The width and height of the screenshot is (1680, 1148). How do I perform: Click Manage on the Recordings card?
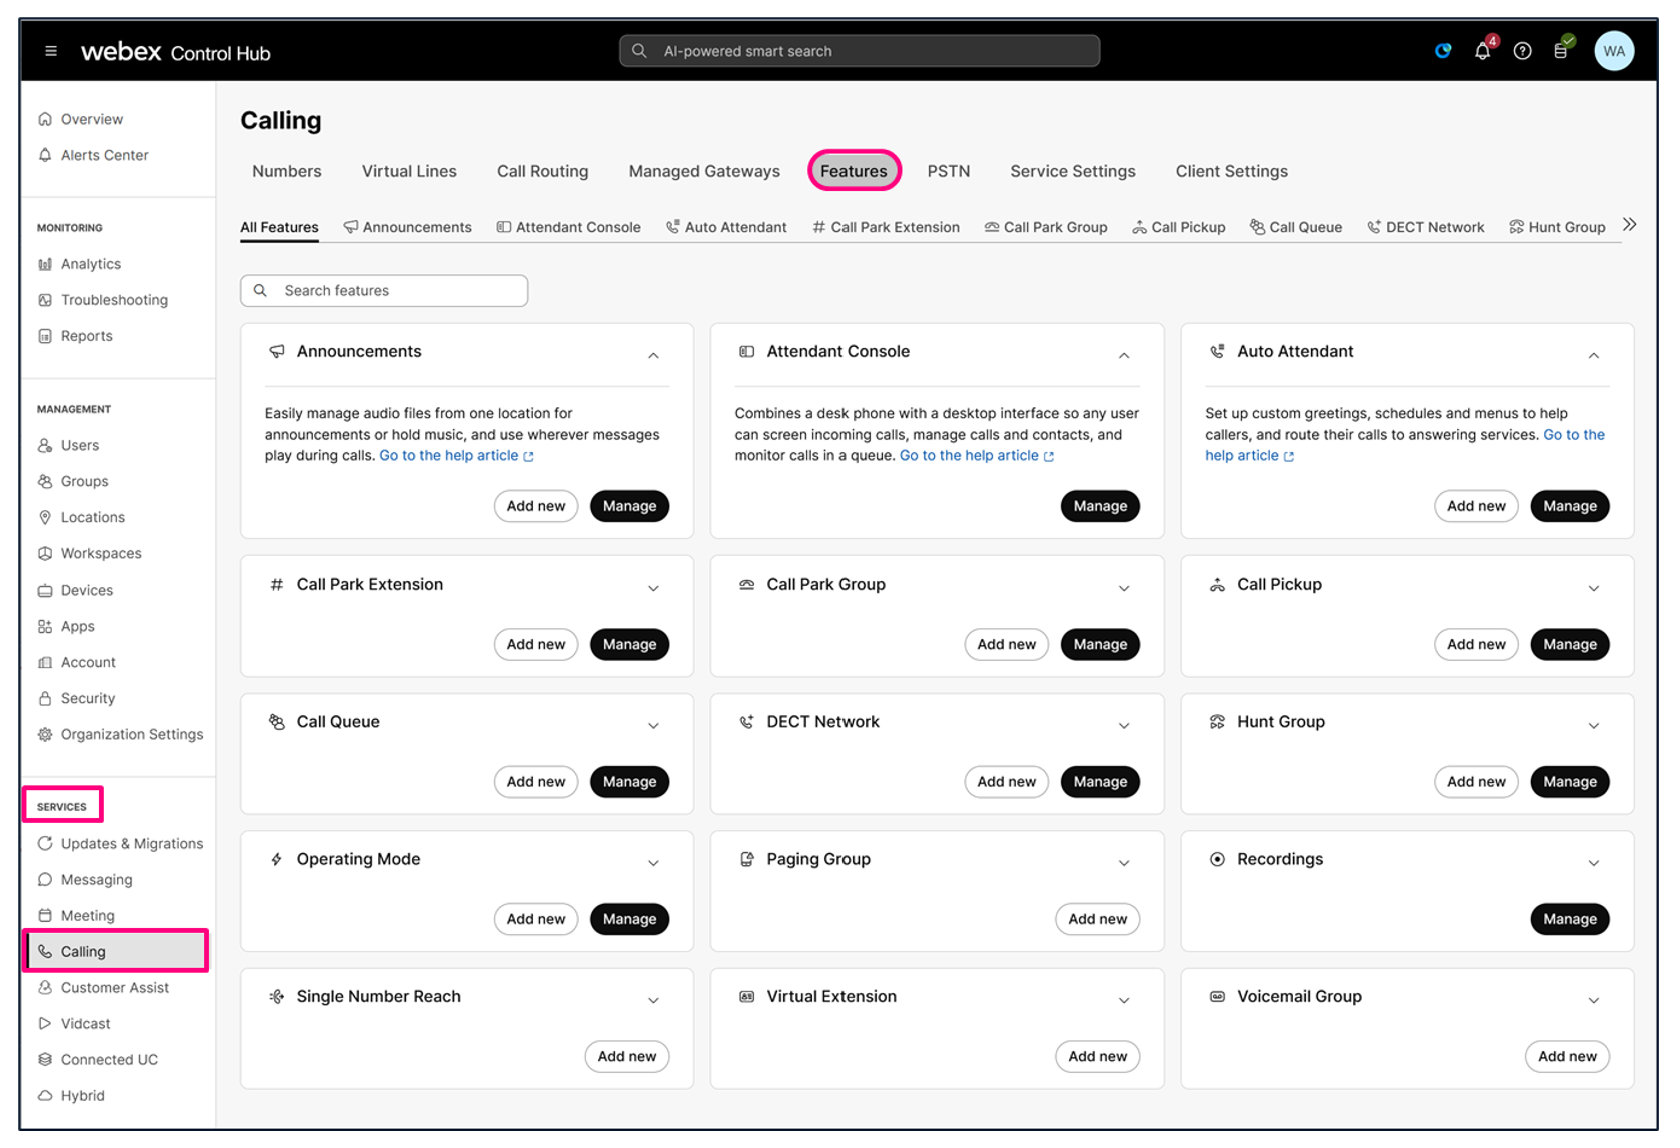coord(1570,919)
